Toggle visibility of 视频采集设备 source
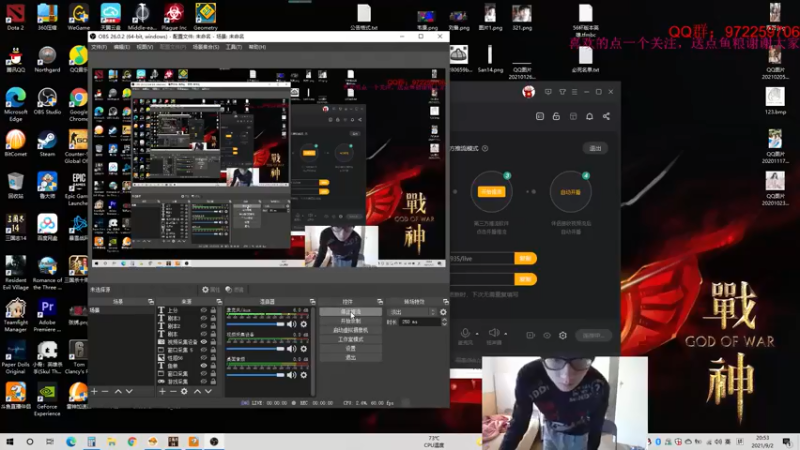This screenshot has height=450, width=800. [204, 342]
